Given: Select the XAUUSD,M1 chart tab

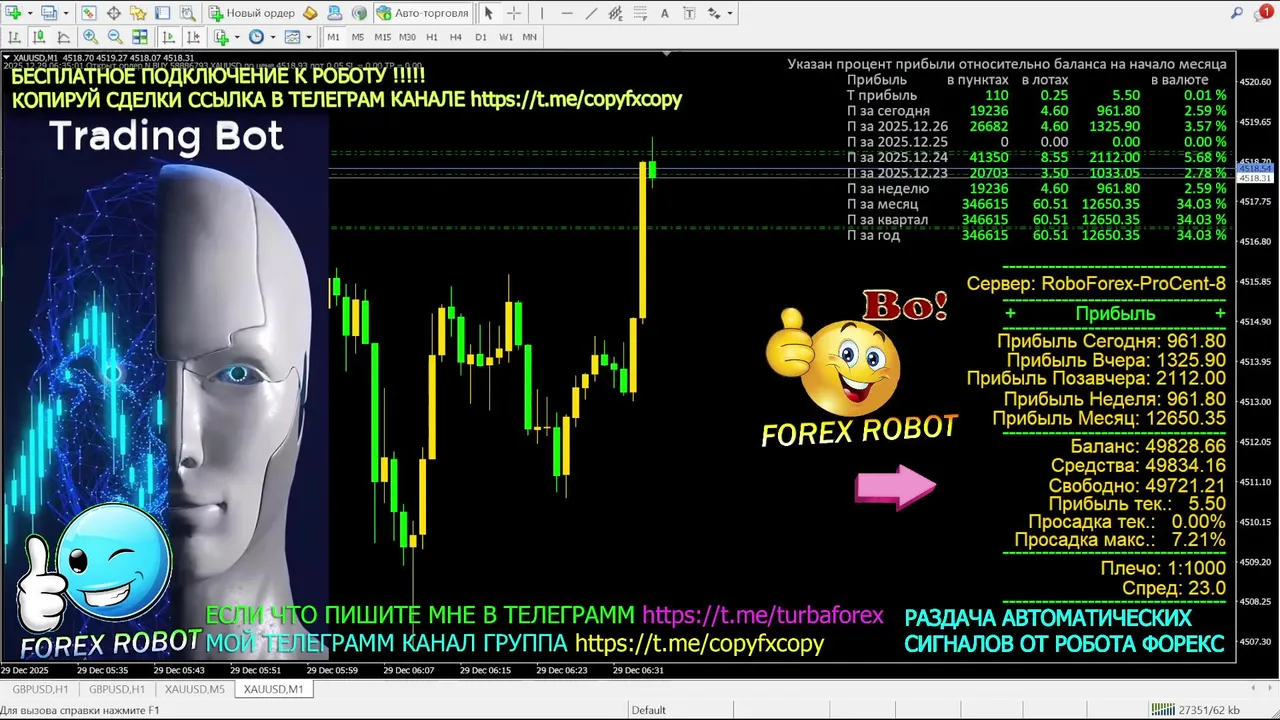Looking at the screenshot, I should coord(273,689).
